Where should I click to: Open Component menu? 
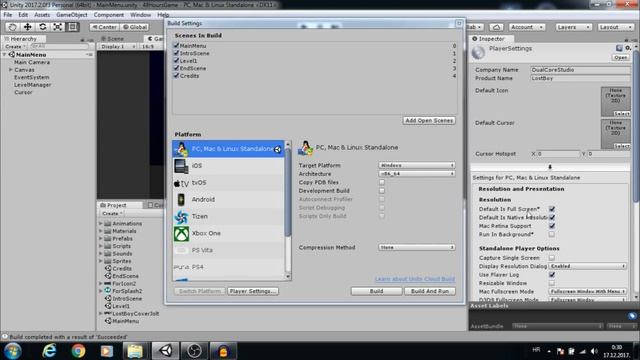tap(109, 15)
